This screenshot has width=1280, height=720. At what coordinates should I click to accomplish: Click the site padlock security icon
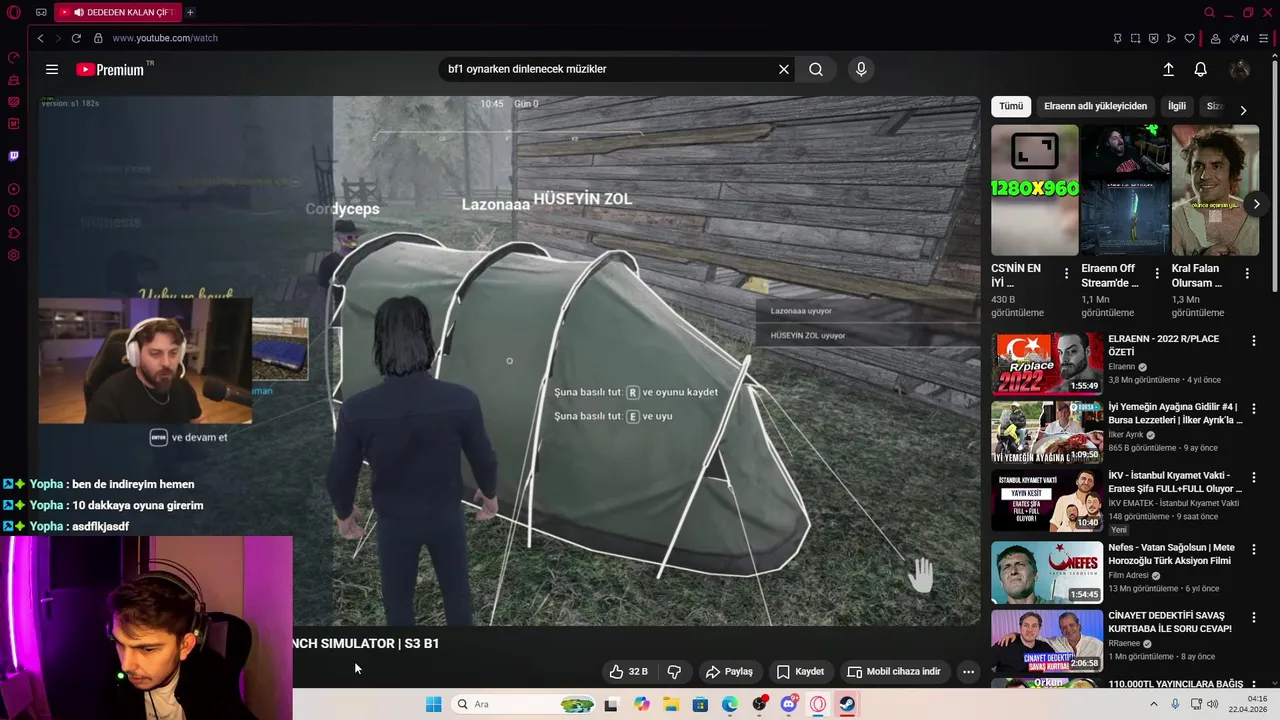click(98, 38)
